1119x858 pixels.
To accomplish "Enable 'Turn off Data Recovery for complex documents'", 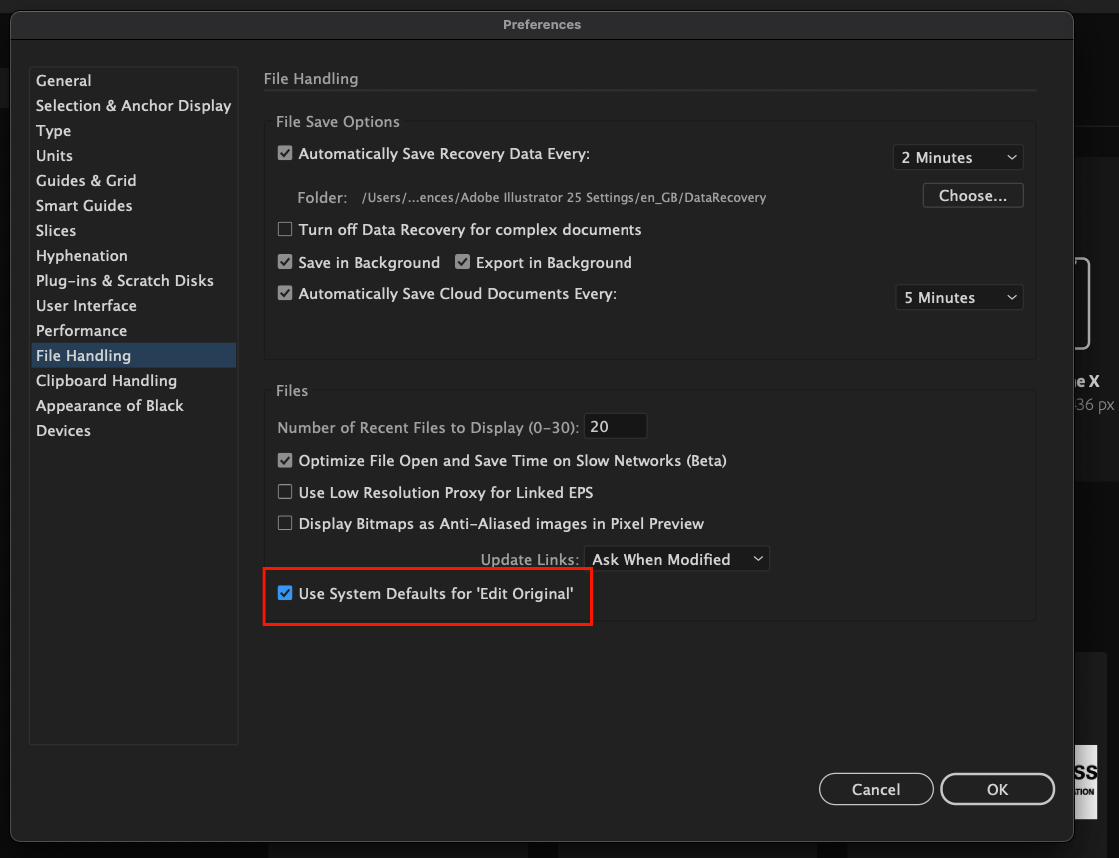I will [x=285, y=230].
